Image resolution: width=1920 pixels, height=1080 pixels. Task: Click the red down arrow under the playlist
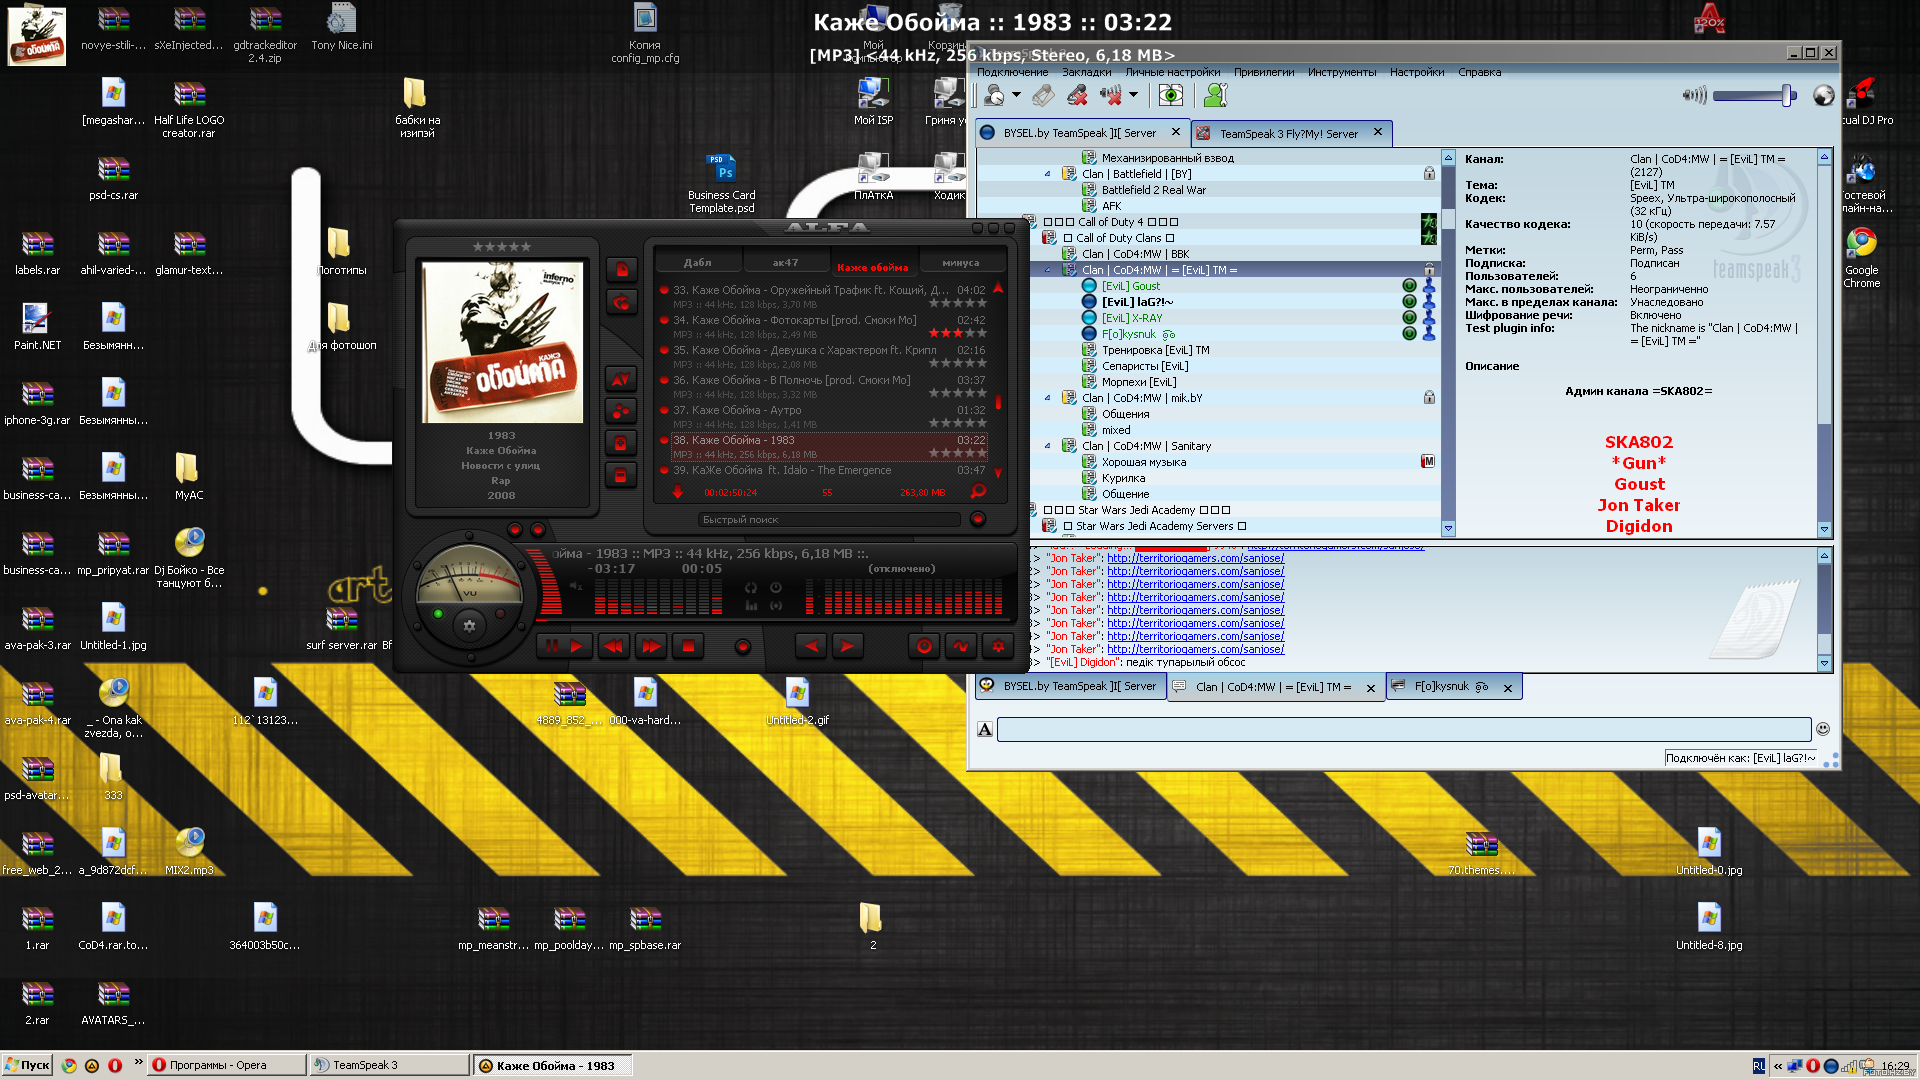pos(678,491)
